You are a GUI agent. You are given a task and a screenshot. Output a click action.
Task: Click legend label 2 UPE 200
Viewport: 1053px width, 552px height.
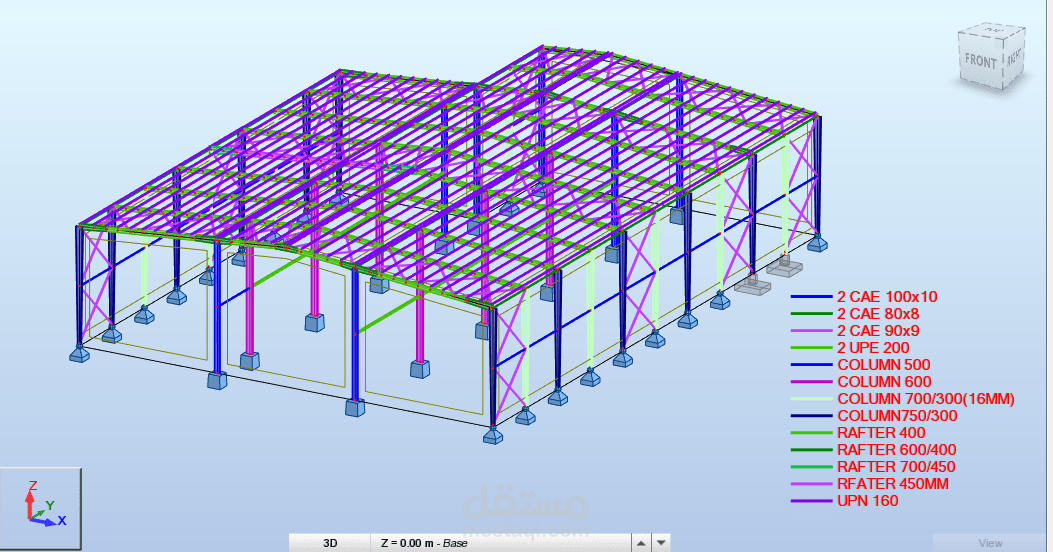(x=873, y=348)
